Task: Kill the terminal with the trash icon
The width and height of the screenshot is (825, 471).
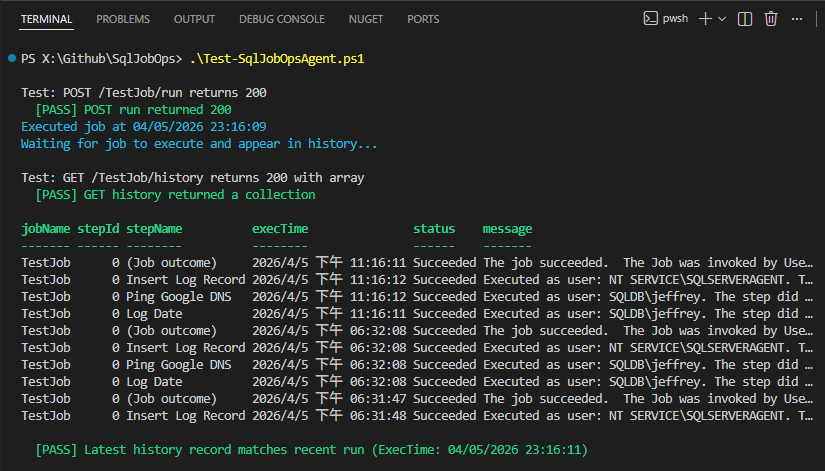Action: pos(771,18)
